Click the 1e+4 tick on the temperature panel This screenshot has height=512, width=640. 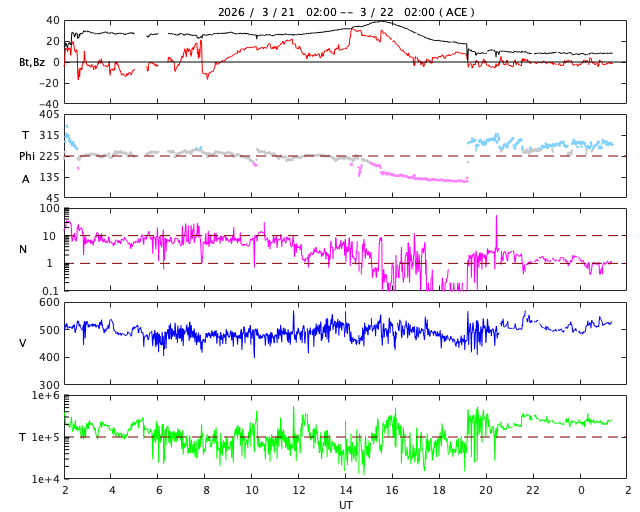click(45, 479)
